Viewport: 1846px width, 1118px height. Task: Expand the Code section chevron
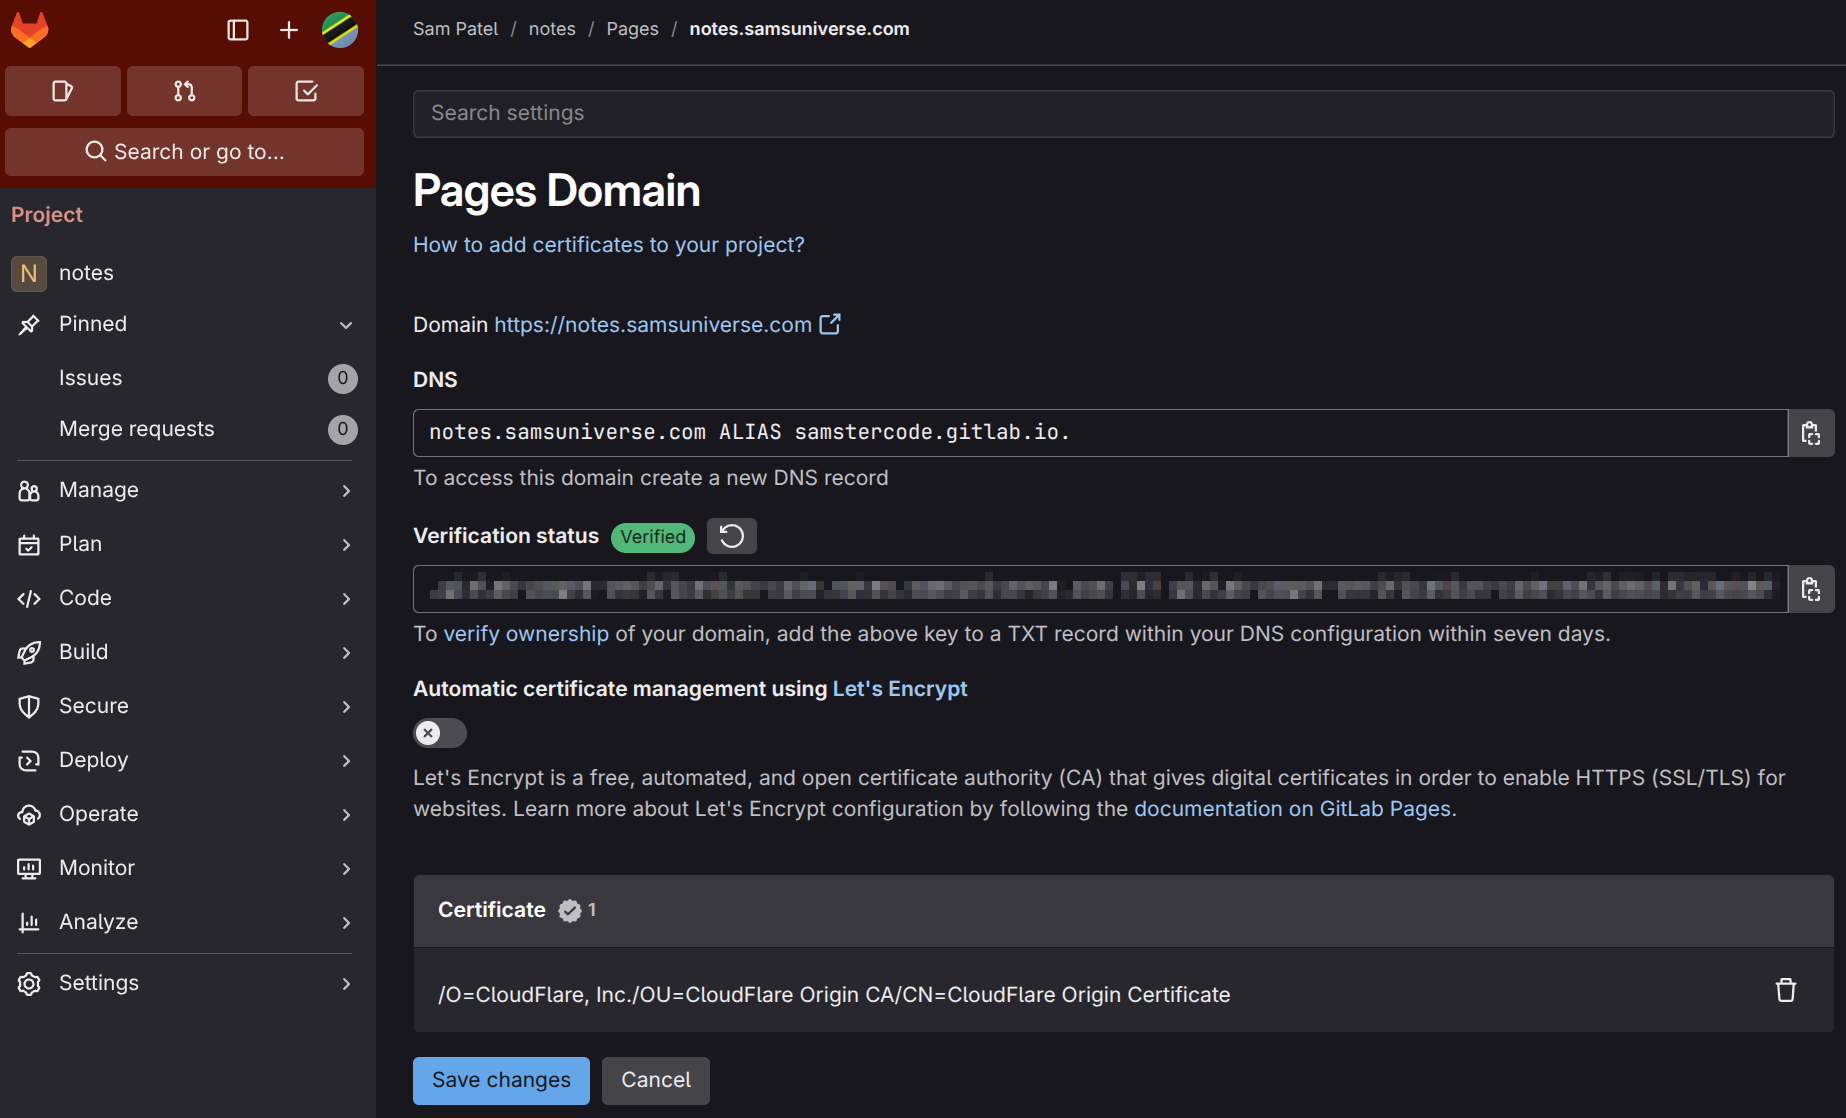pos(346,599)
